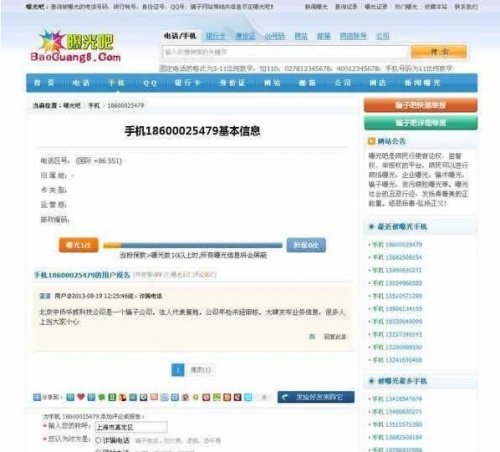
Task: Click the 手机18600025479基本信息 title
Action: (192, 131)
